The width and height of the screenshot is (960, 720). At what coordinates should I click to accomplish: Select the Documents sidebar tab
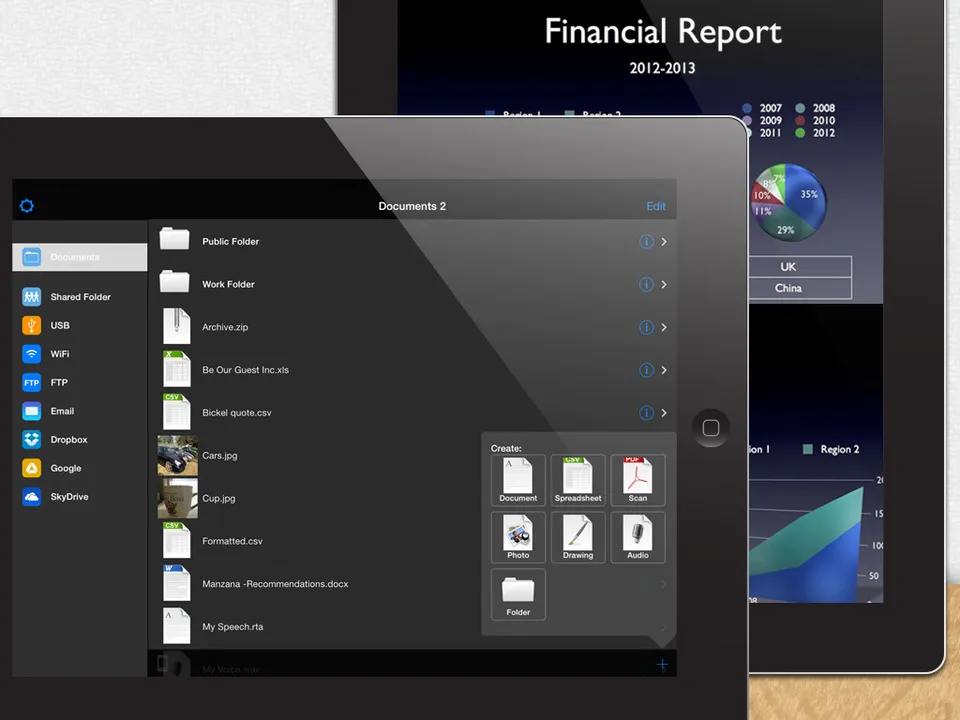tap(80, 257)
